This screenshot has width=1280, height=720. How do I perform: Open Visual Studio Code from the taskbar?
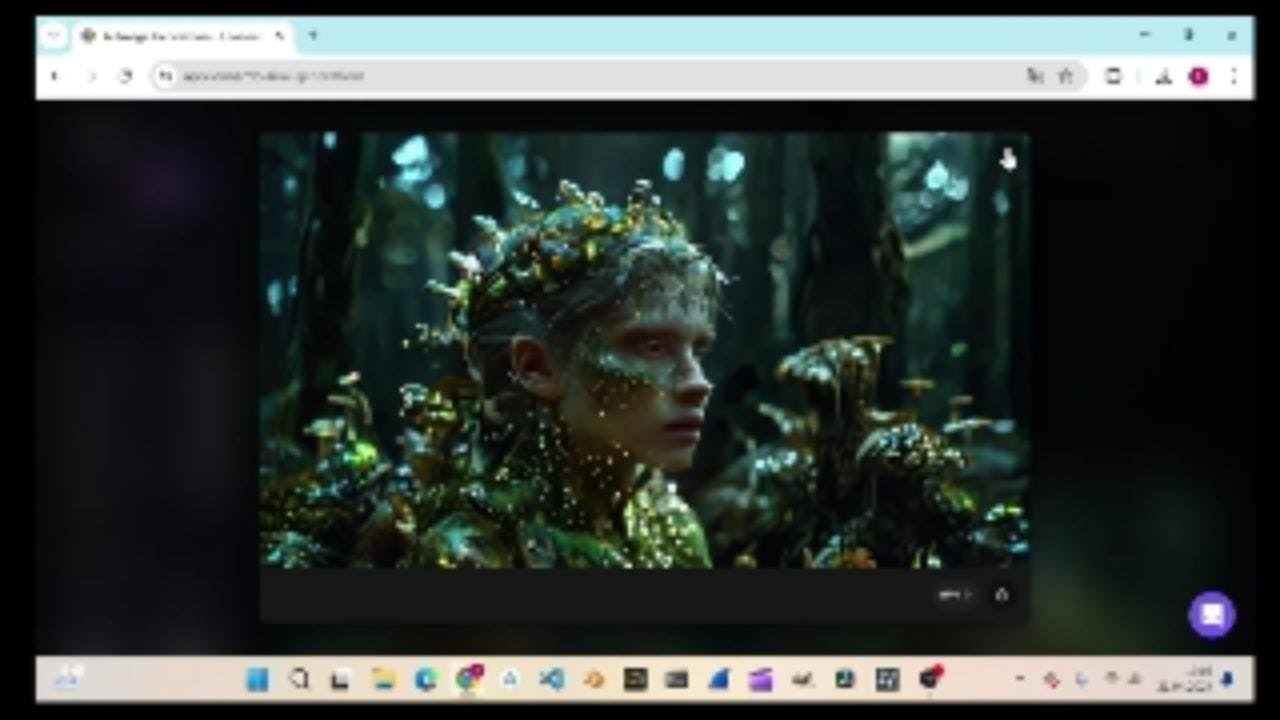pos(551,680)
